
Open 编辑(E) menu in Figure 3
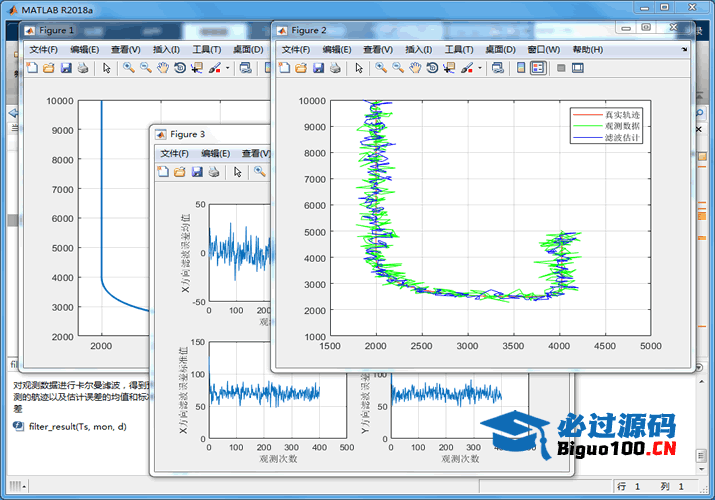216,153
